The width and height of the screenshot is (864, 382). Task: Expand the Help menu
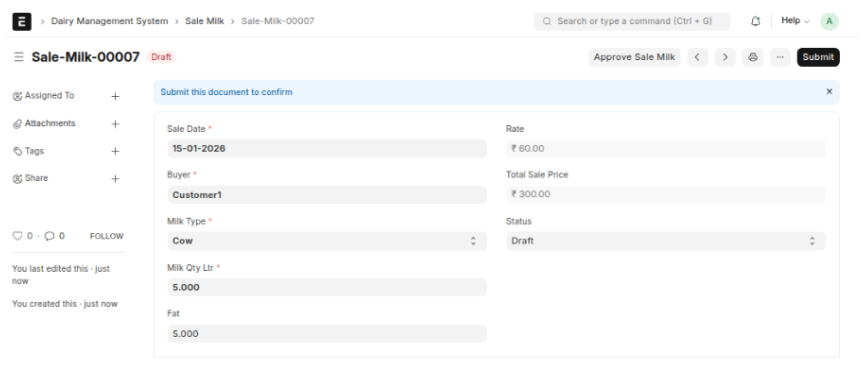point(795,21)
